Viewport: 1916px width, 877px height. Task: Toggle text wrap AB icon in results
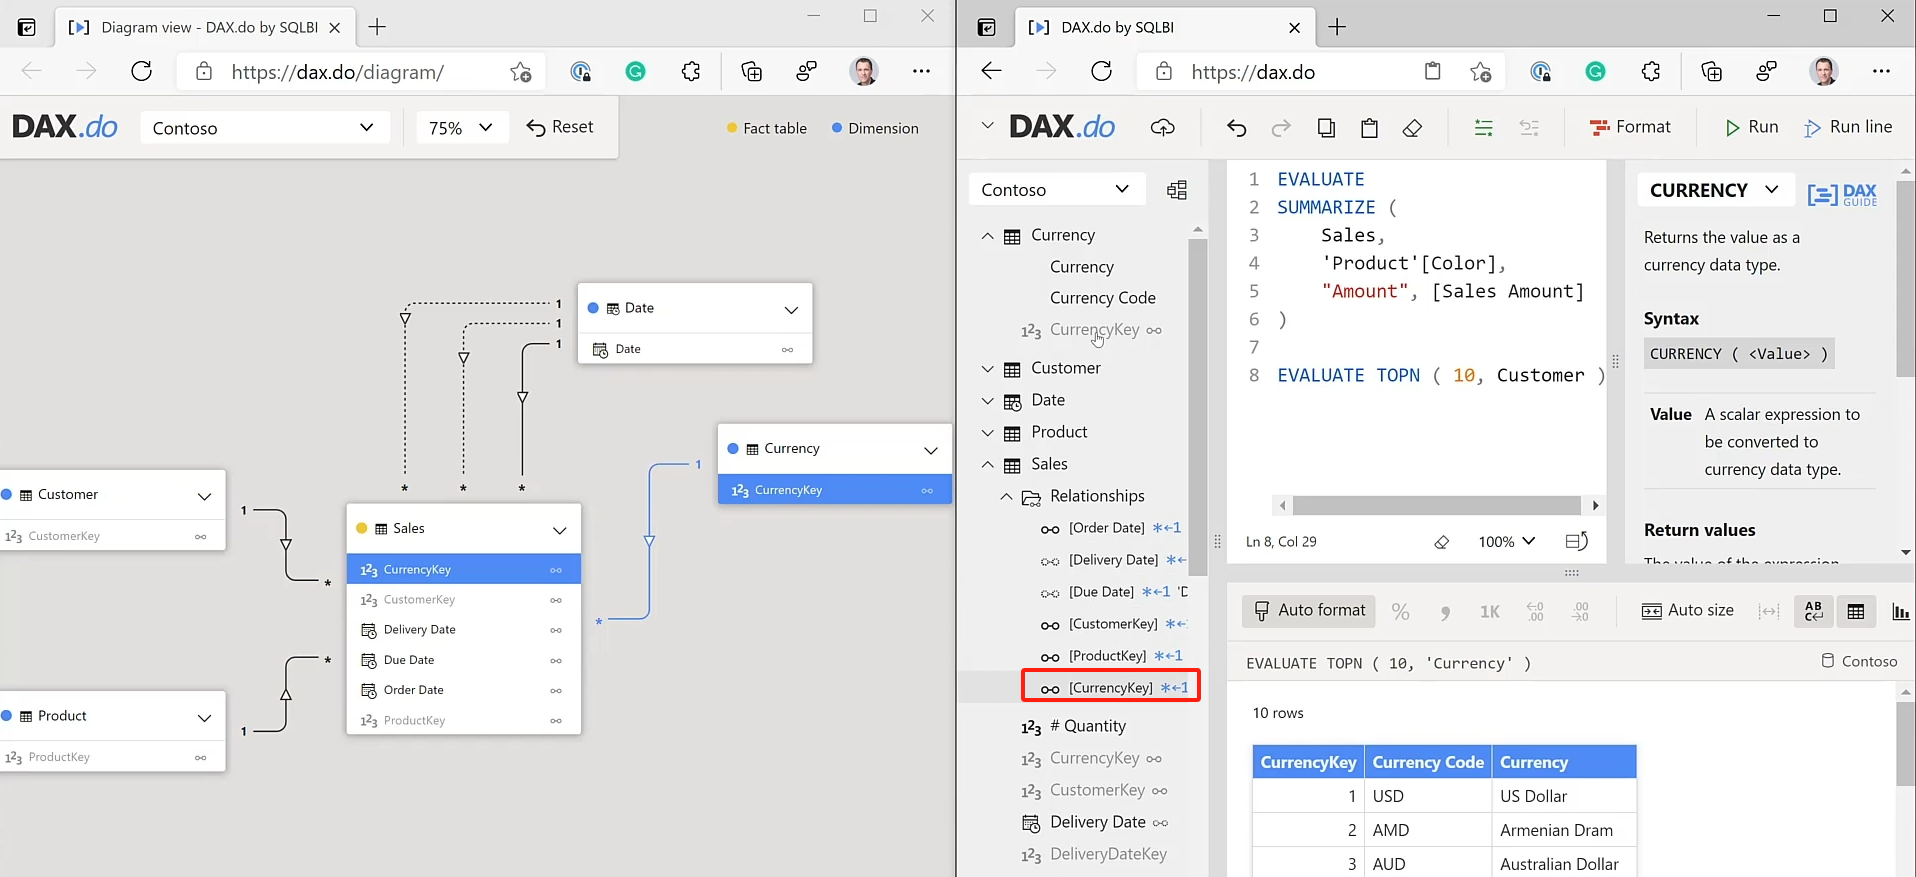1813,611
